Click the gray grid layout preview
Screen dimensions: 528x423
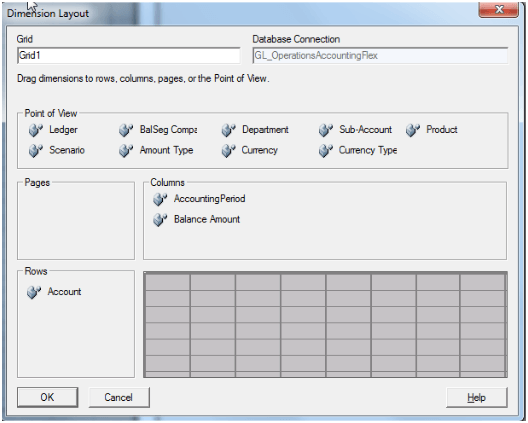tap(325, 325)
